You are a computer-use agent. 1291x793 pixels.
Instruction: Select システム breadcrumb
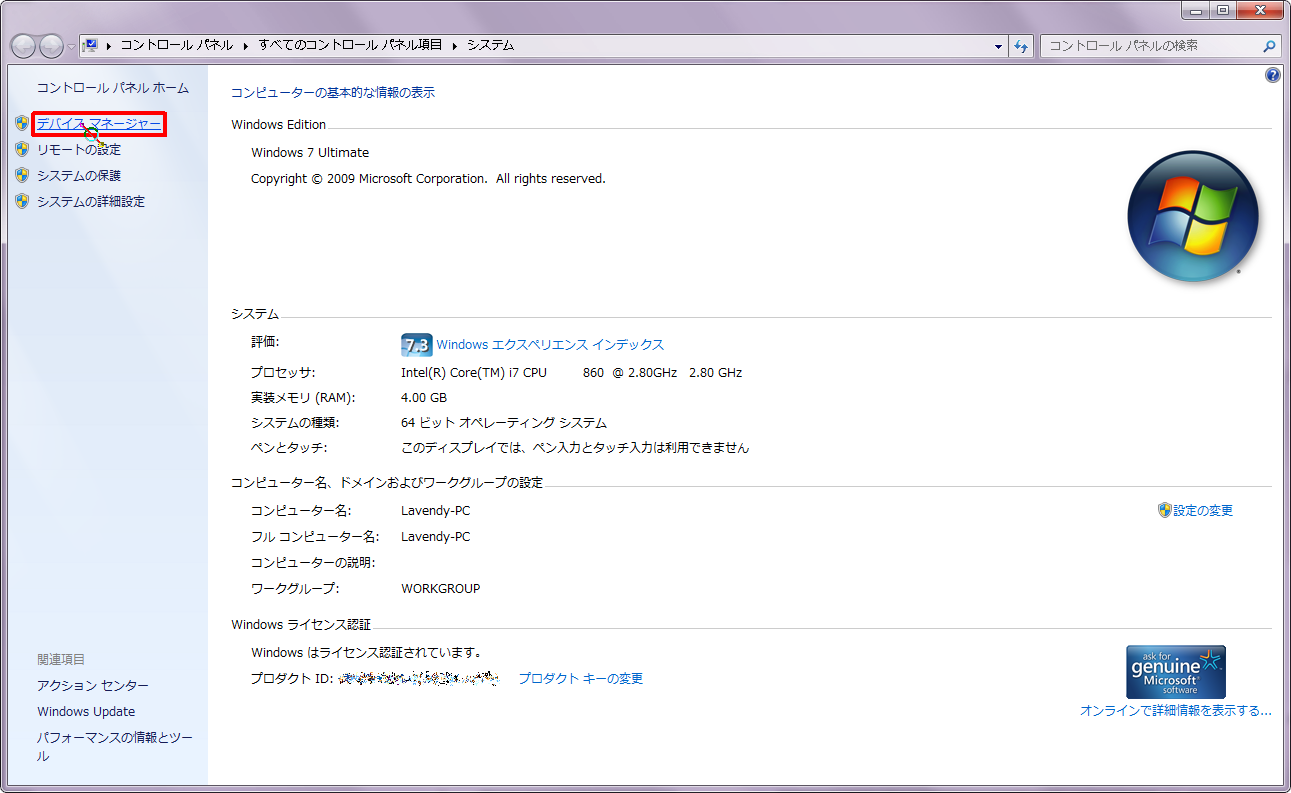pyautogui.click(x=491, y=45)
